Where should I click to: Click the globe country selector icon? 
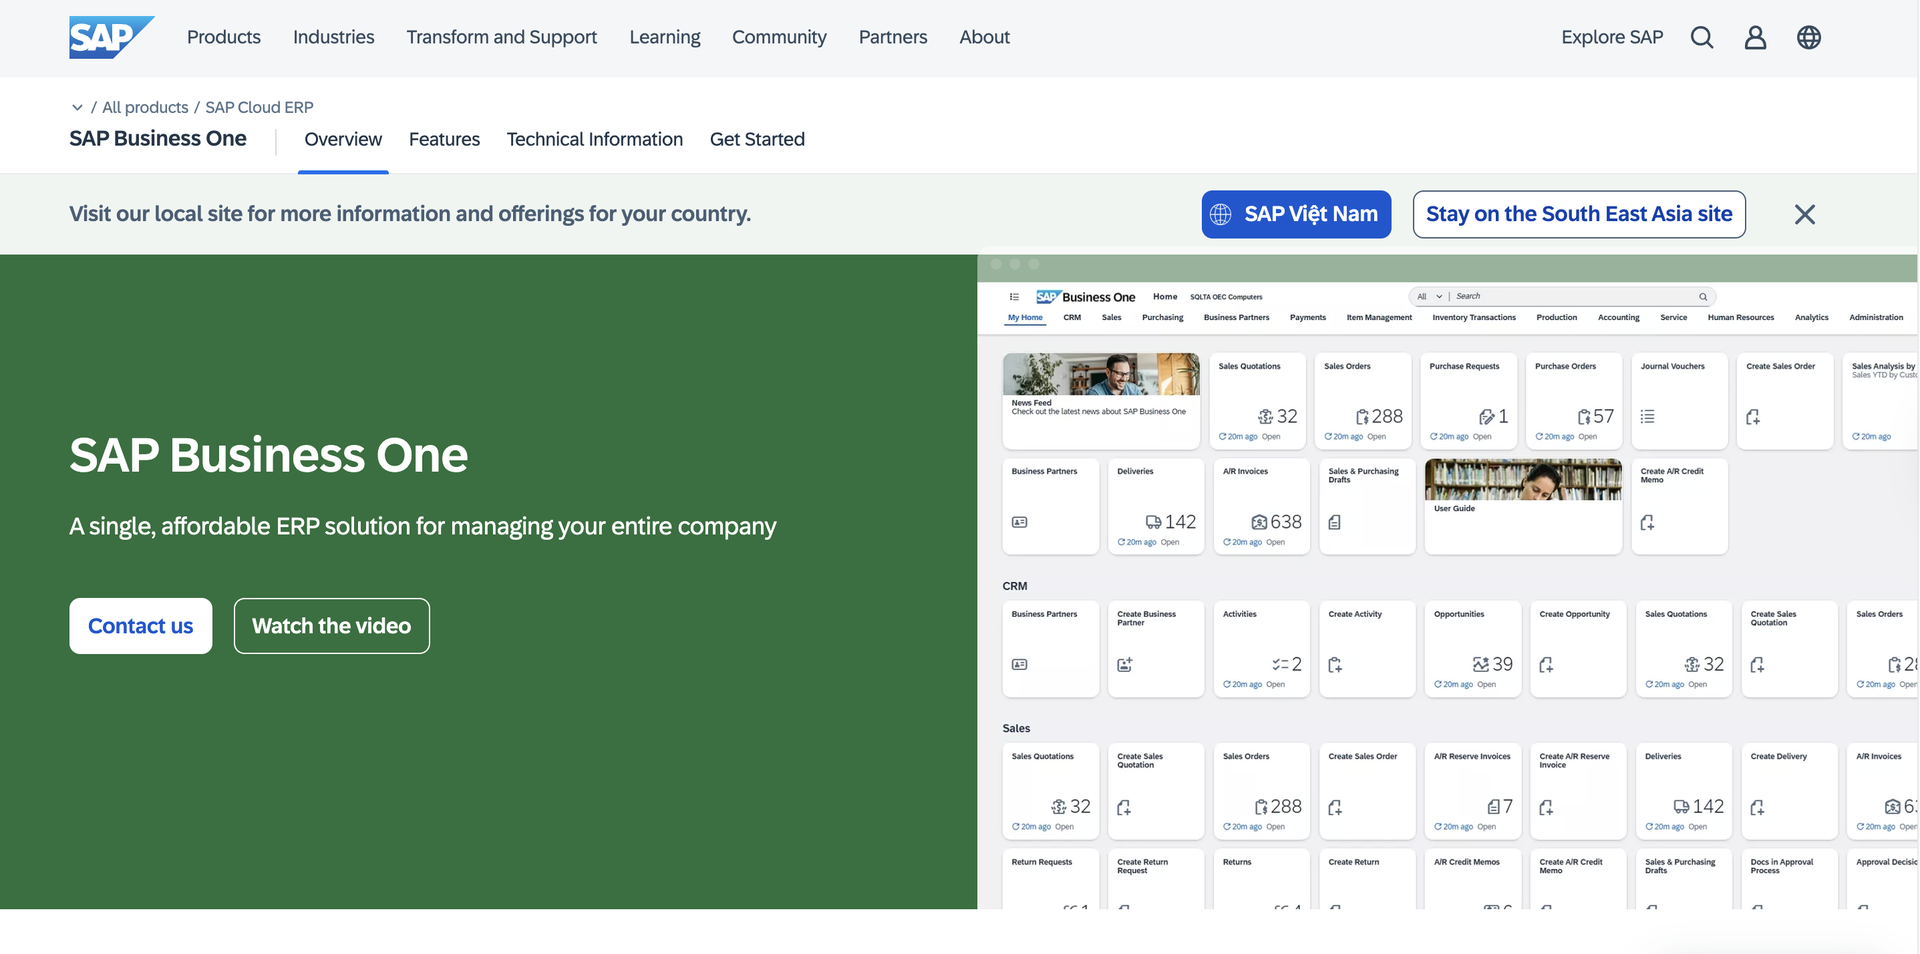click(x=1808, y=38)
